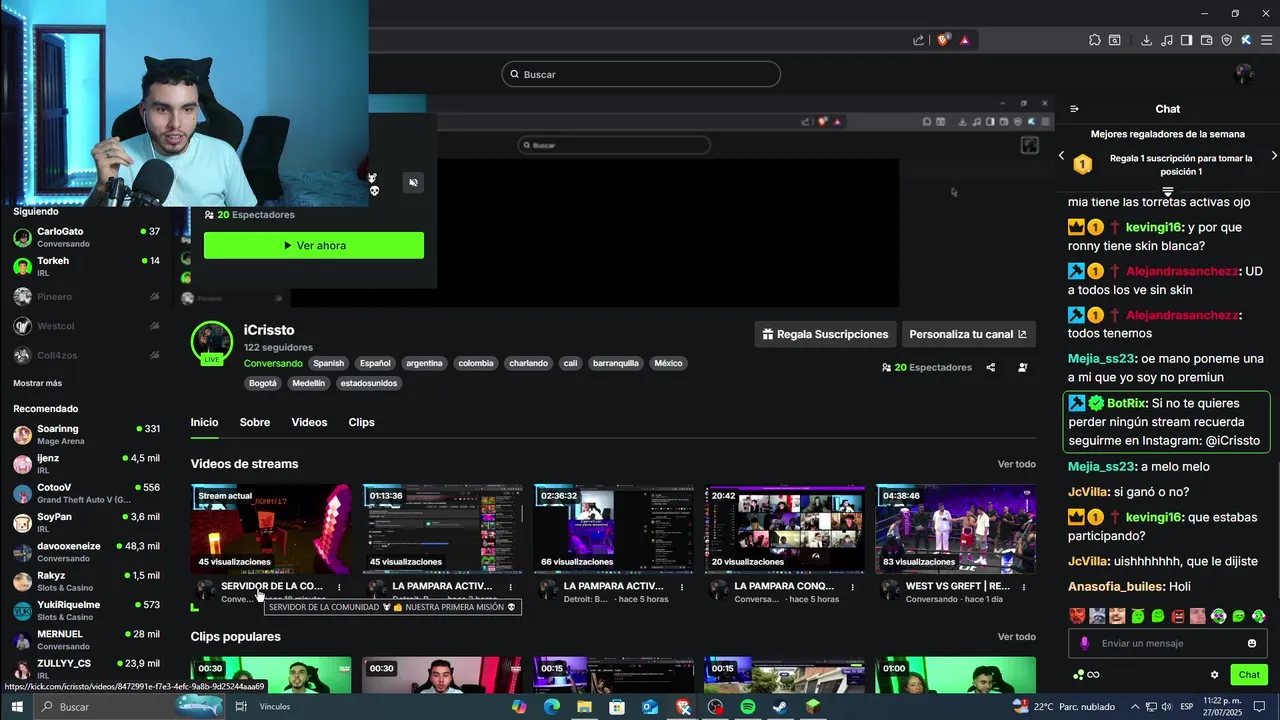Share this page via address bar icon
Image resolution: width=1280 pixels, height=720 pixels.
coord(919,40)
